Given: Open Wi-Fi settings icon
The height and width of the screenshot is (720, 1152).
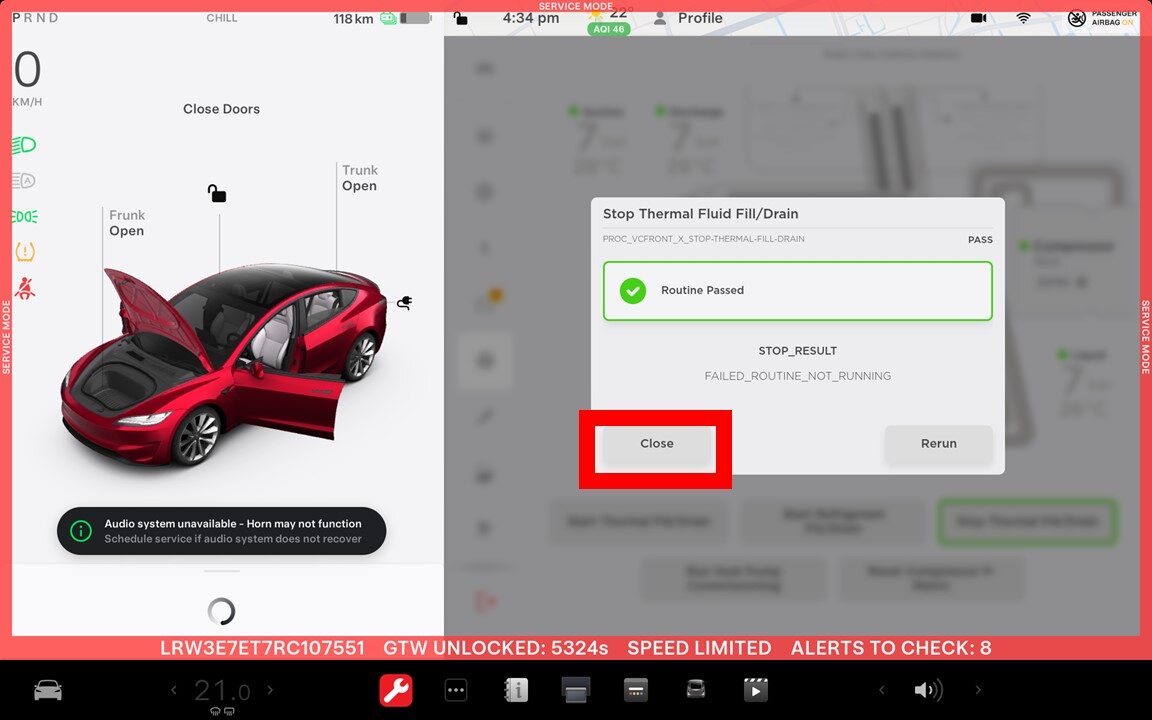Looking at the screenshot, I should 1023,18.
